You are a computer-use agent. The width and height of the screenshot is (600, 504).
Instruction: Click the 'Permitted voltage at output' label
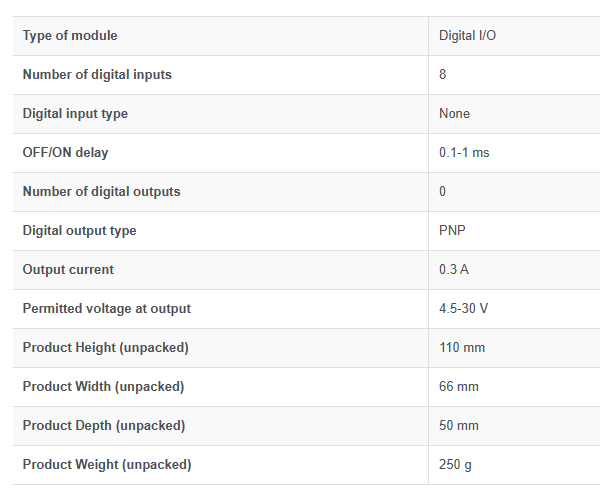(106, 309)
